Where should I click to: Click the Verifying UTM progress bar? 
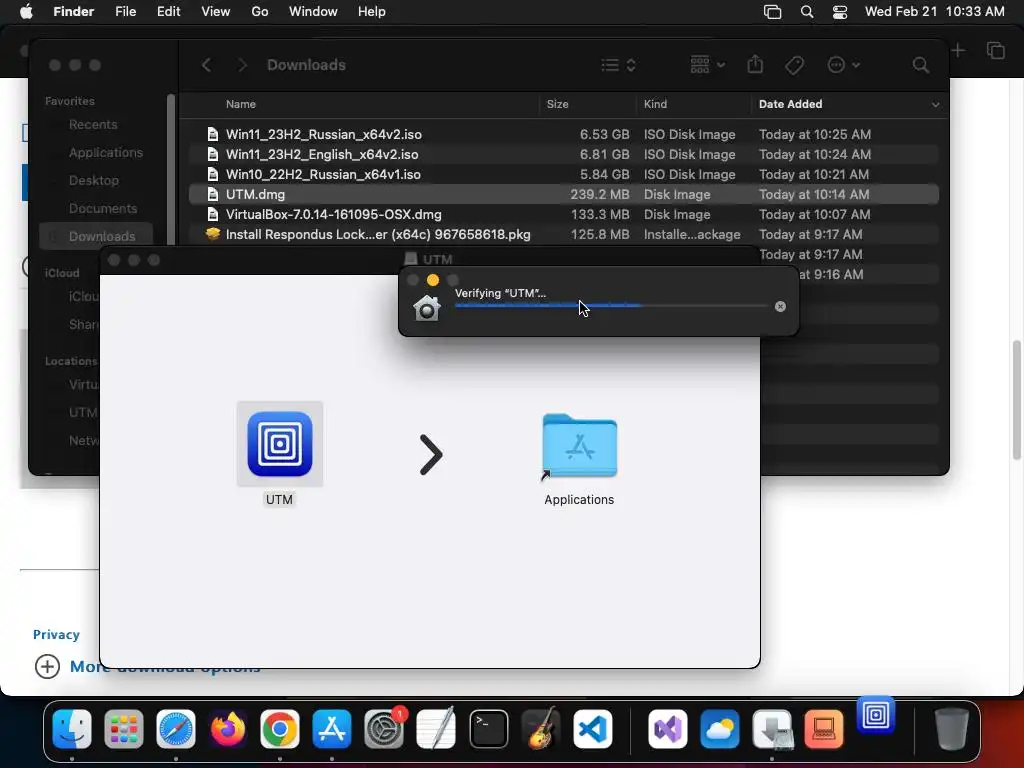click(x=611, y=306)
